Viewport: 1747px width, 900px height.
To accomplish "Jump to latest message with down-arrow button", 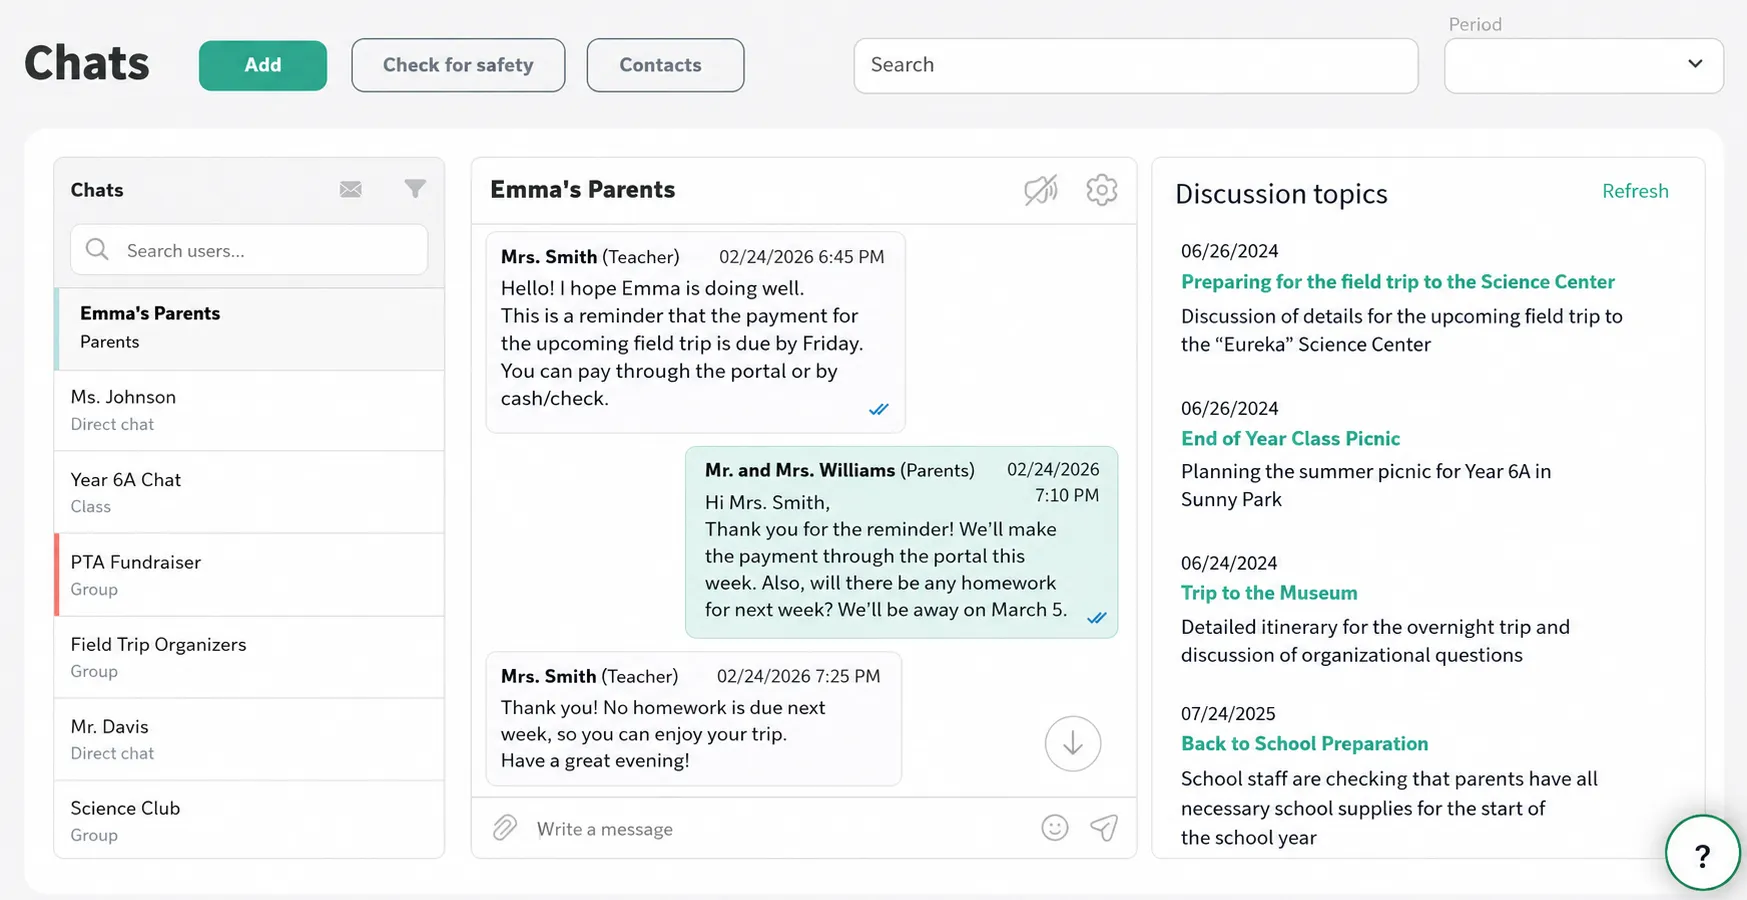I will point(1073,744).
